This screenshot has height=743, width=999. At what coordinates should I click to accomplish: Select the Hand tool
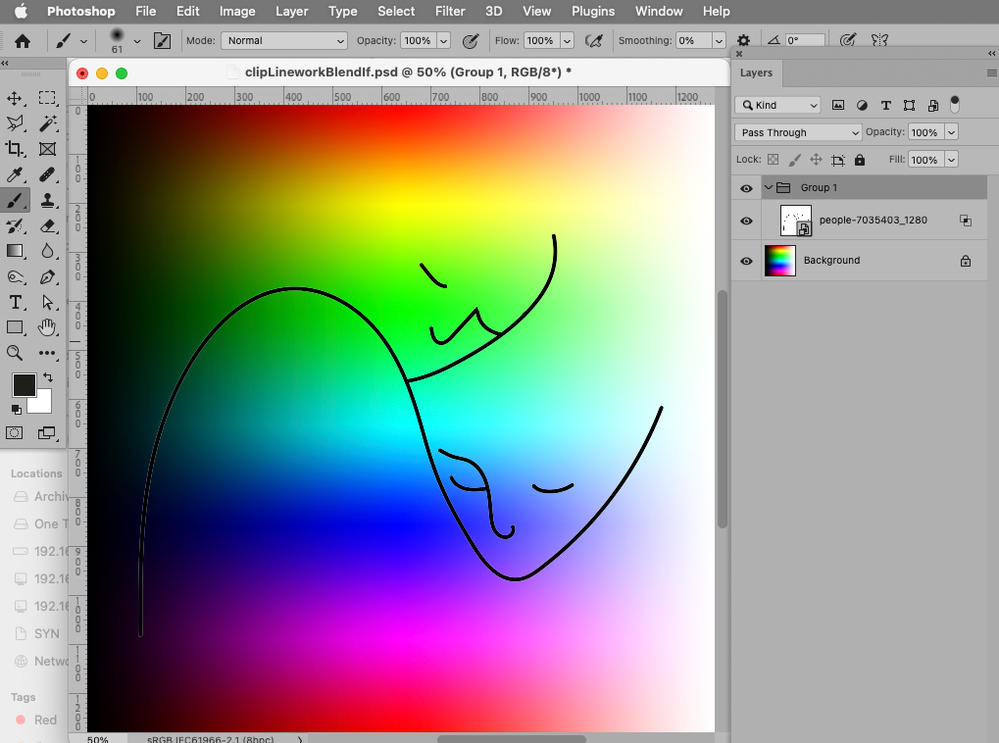(x=47, y=327)
